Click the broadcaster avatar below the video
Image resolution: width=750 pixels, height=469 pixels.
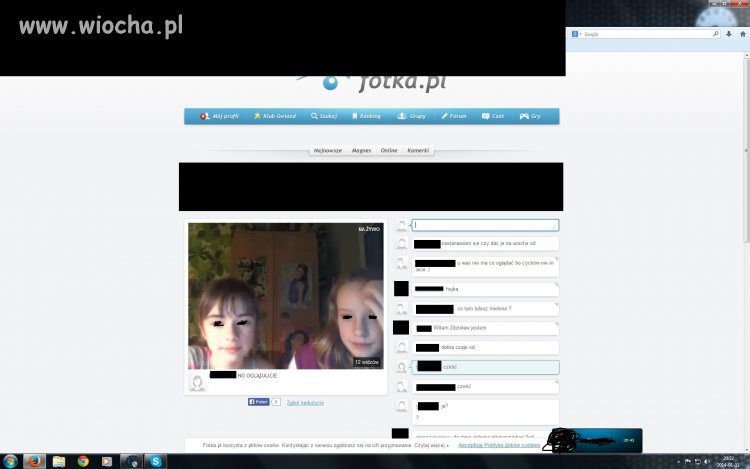click(x=197, y=382)
